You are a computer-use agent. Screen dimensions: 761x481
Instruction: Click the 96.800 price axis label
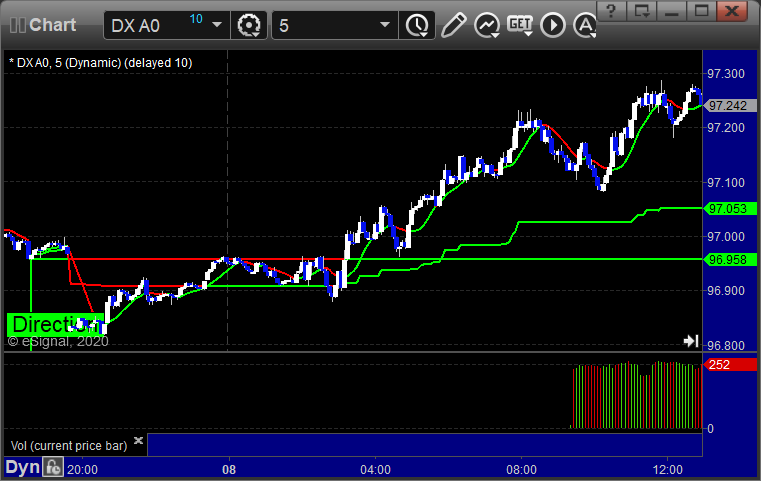click(726, 346)
